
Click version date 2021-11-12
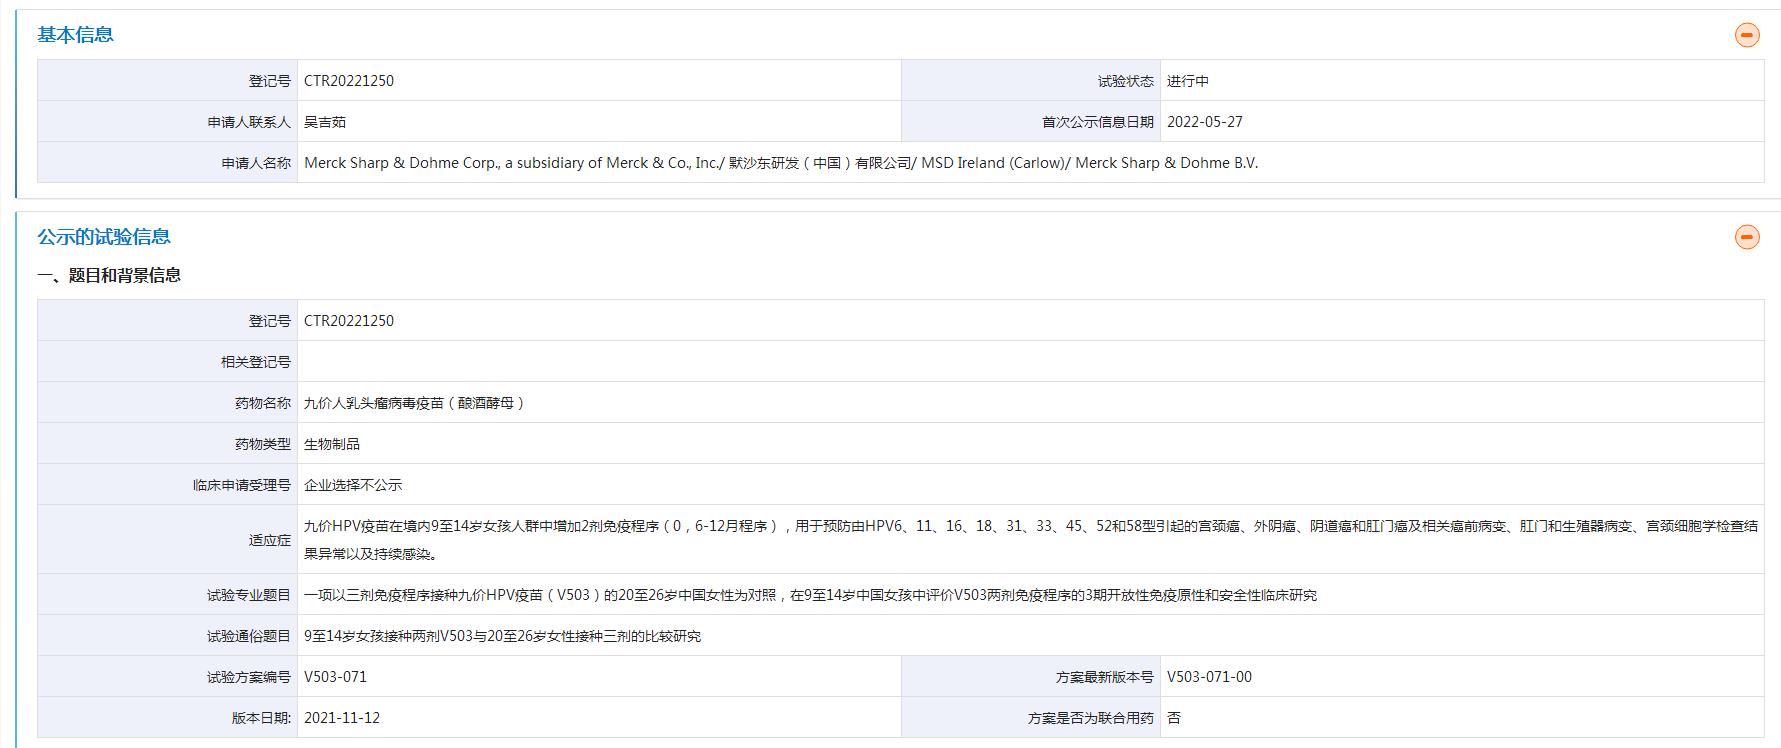pyautogui.click(x=342, y=718)
